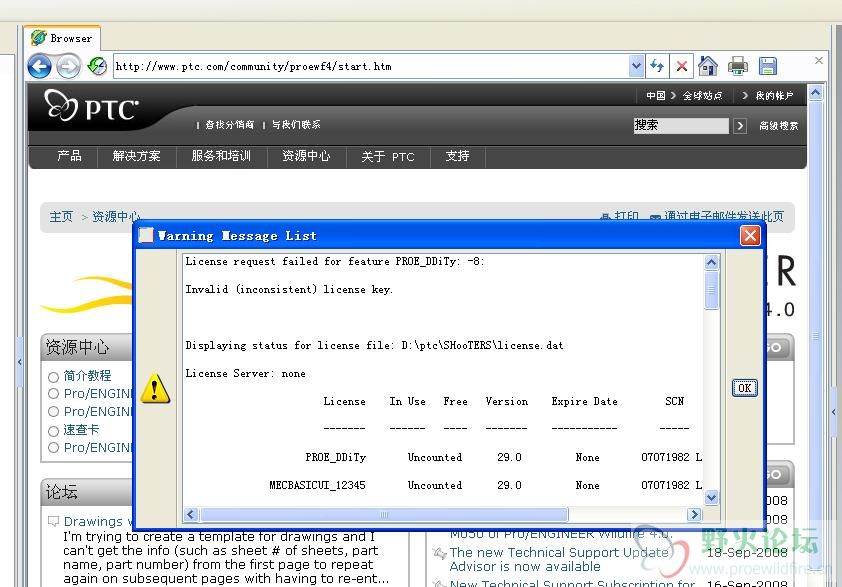Screen dimensions: 842x587
Task: Collapse left panel with the sash arrow
Action: tap(20, 362)
